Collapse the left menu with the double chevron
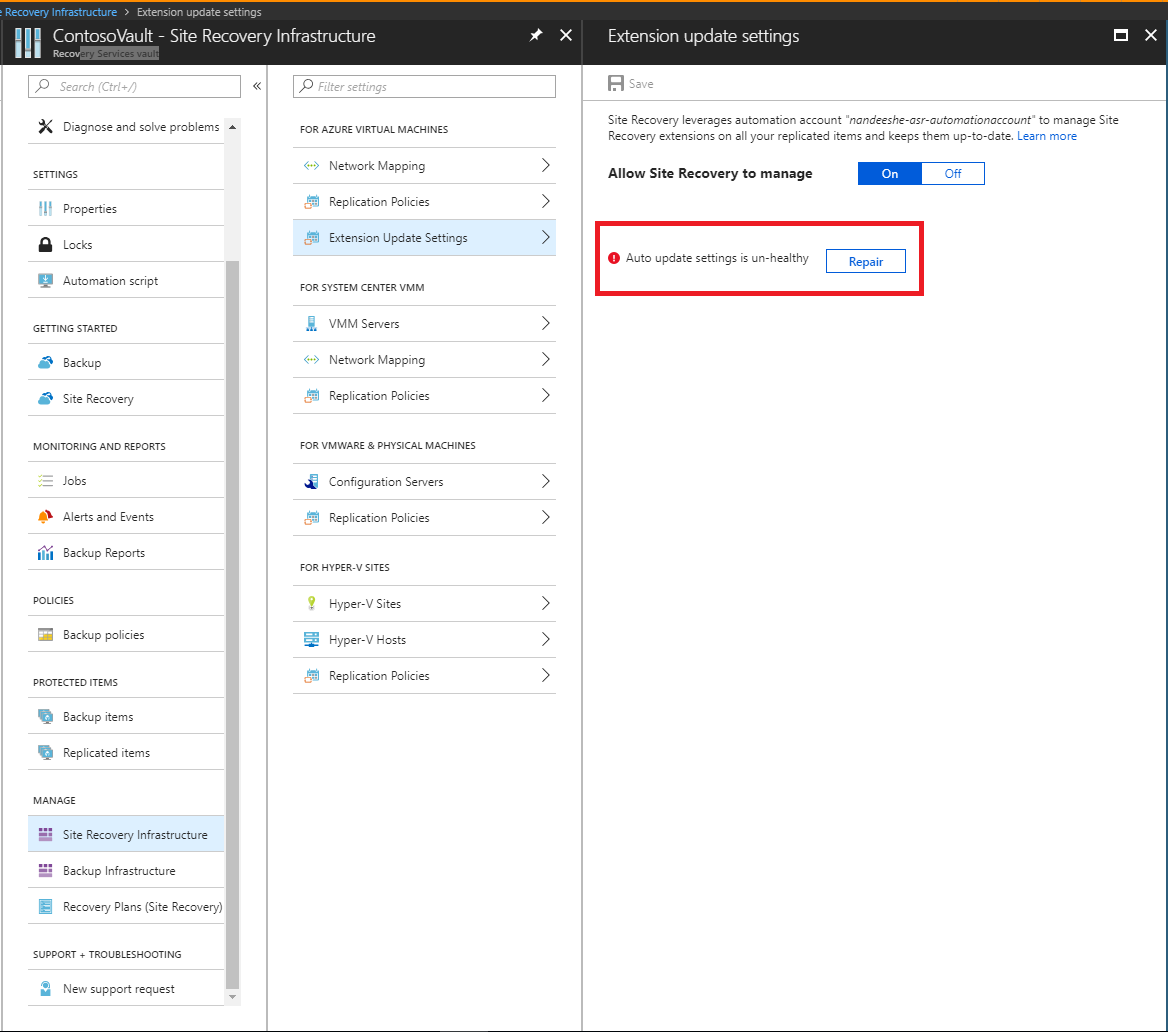Viewport: 1168px width, 1032px height. (257, 86)
